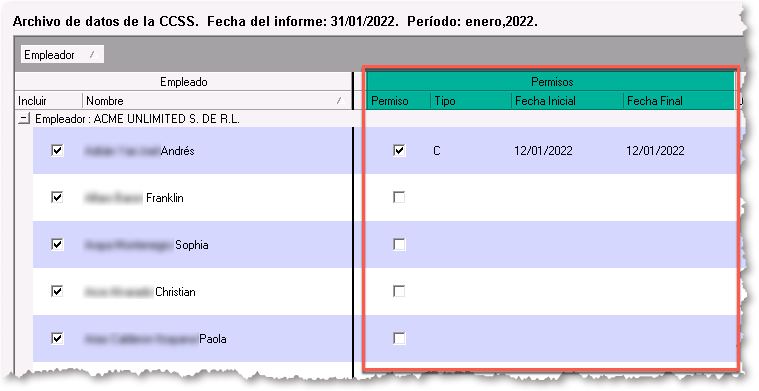The image size is (759, 391).
Task: Enable the Permiso checkbox for Christian
Action: [399, 291]
